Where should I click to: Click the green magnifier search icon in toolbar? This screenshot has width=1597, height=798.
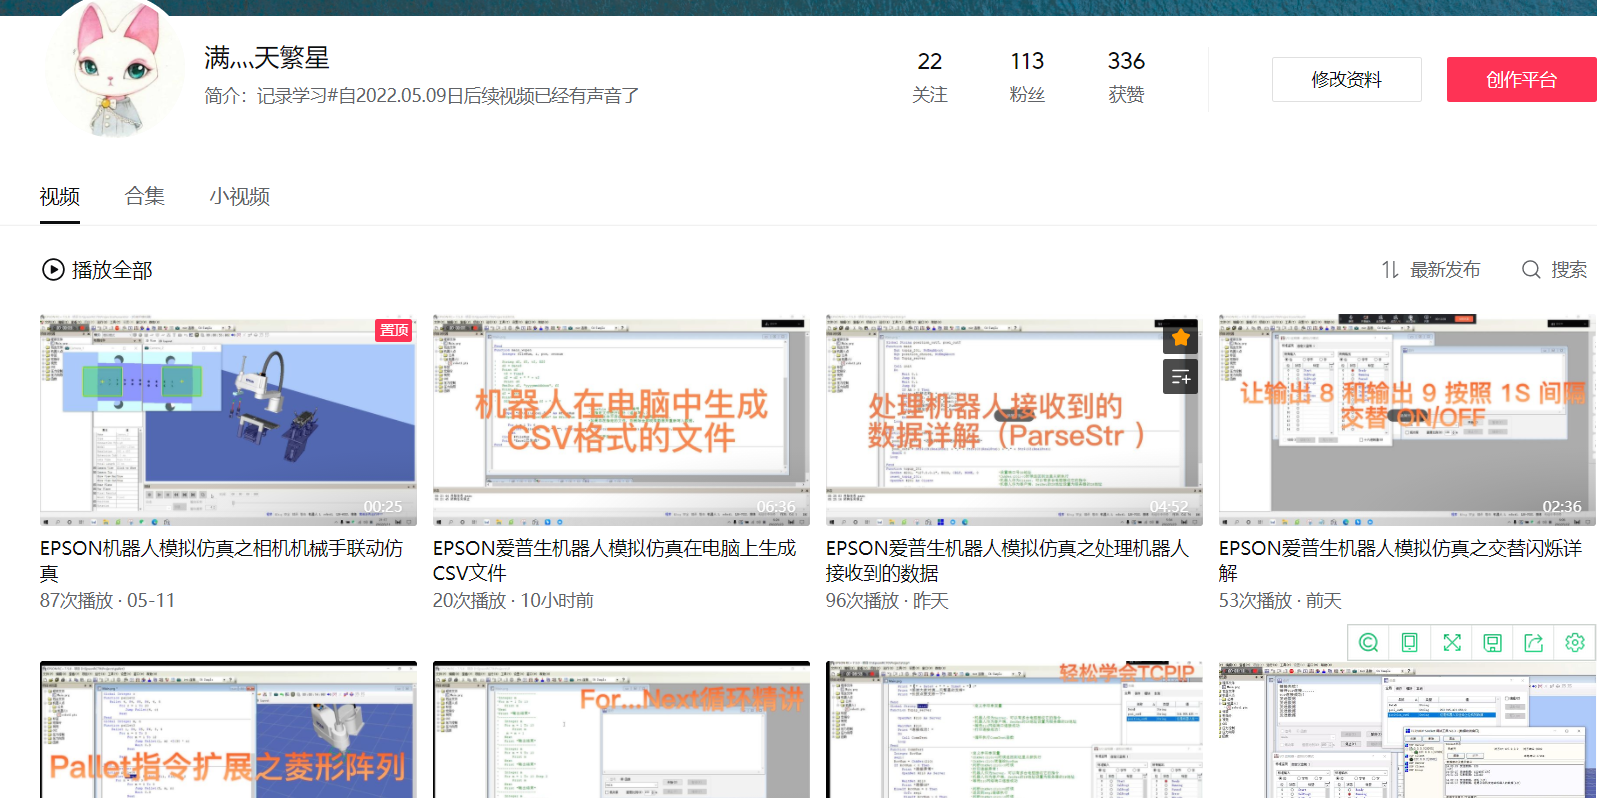pos(1368,643)
